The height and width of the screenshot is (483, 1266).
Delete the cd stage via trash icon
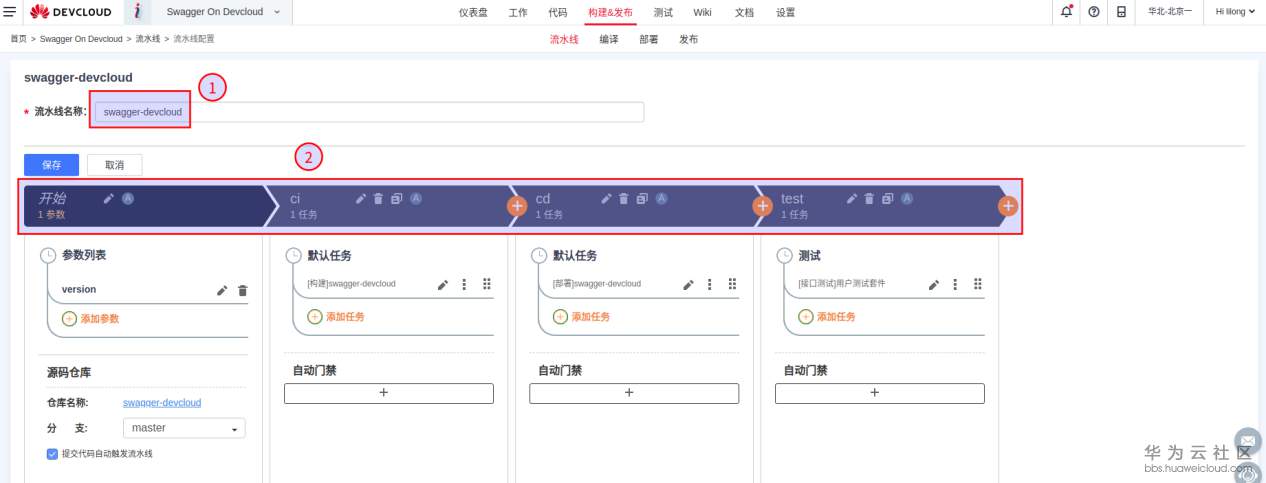point(623,199)
